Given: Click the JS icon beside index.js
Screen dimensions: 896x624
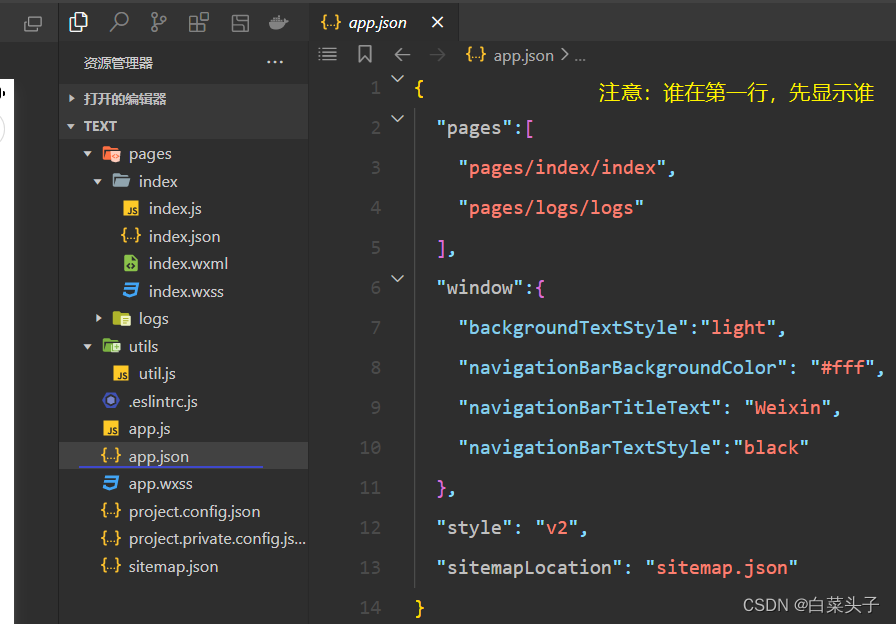Looking at the screenshot, I should (131, 209).
